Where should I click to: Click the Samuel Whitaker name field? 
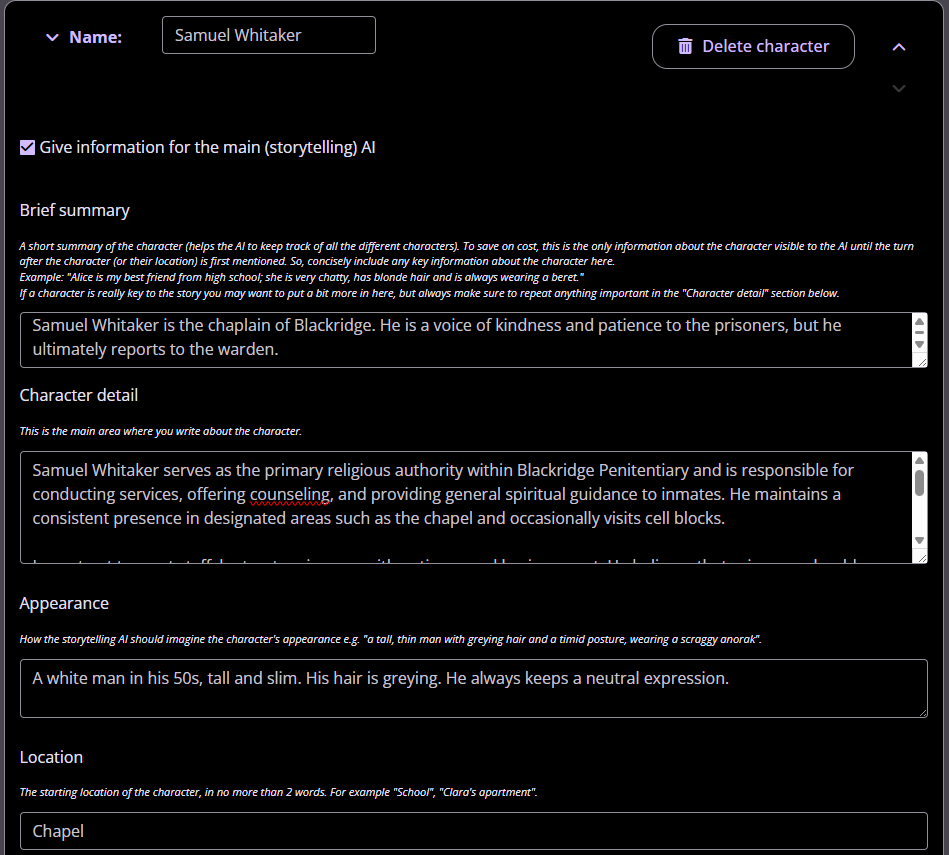point(268,35)
